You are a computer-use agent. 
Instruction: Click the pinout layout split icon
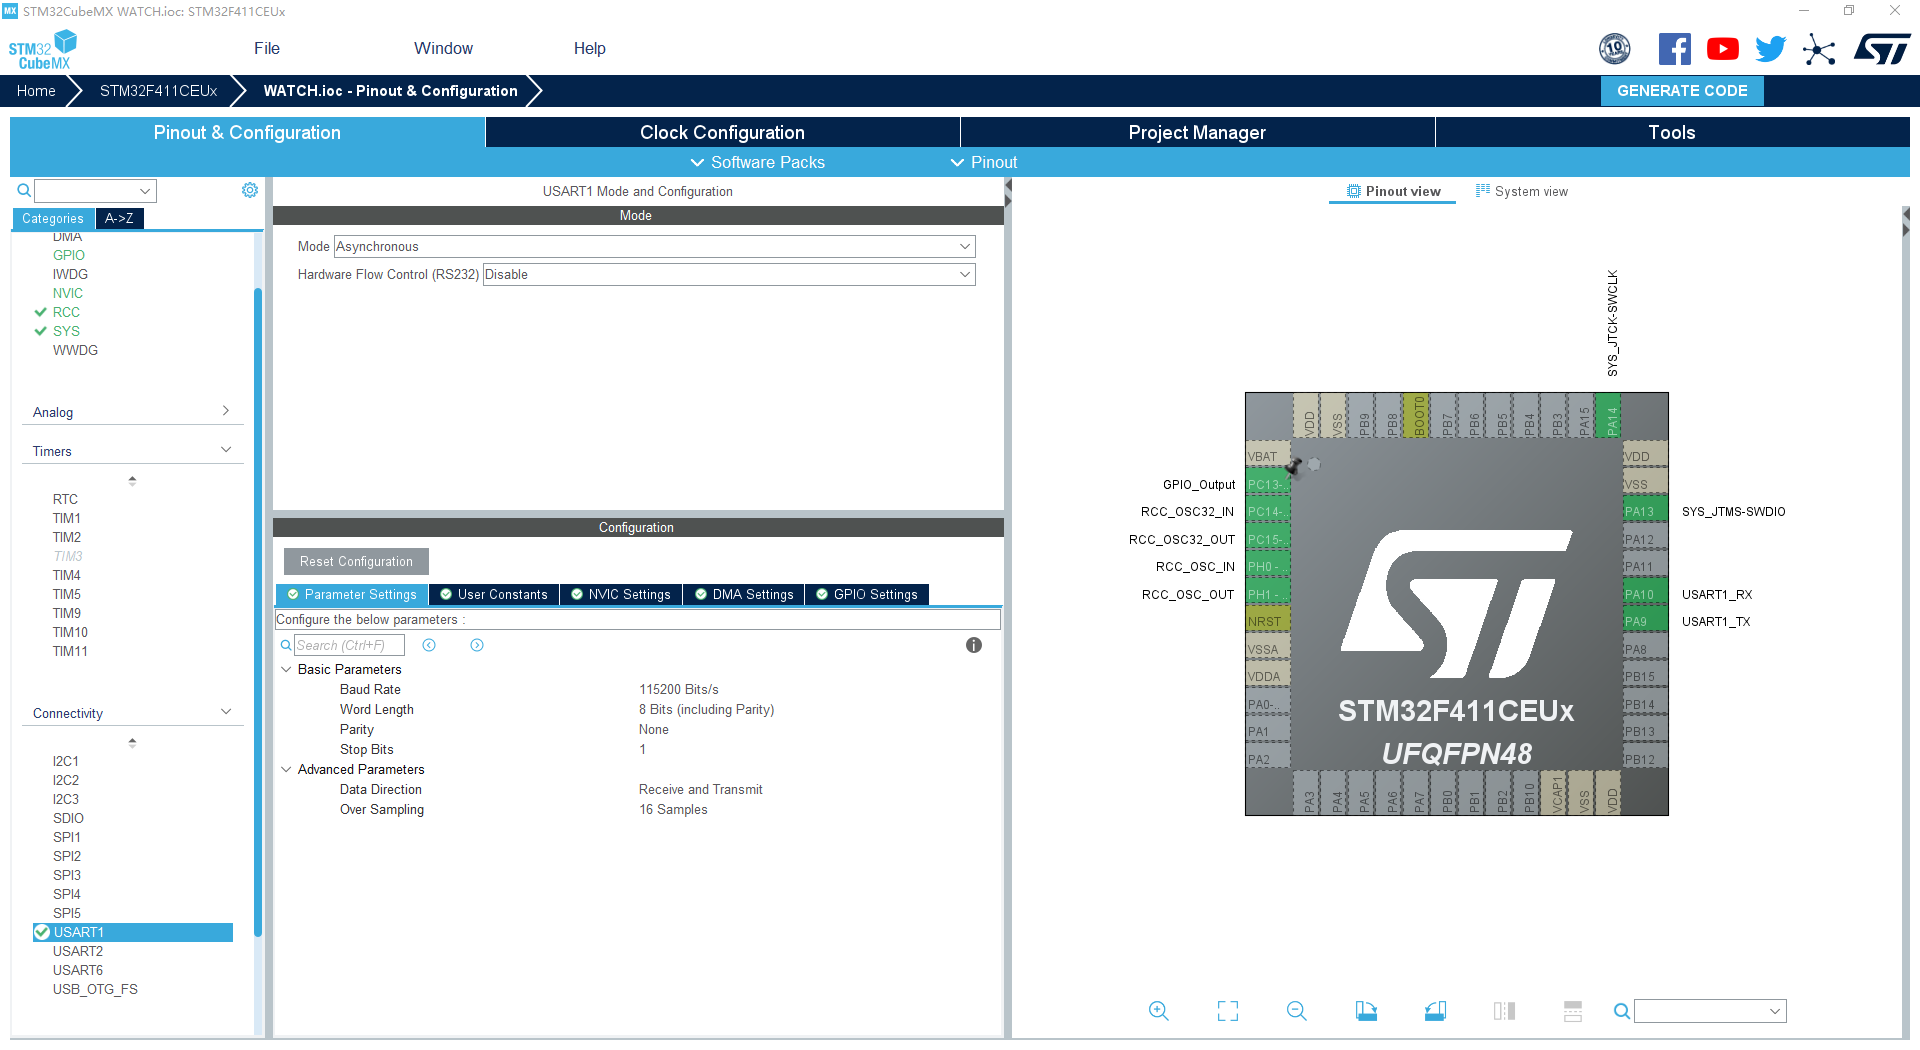click(x=1573, y=1011)
